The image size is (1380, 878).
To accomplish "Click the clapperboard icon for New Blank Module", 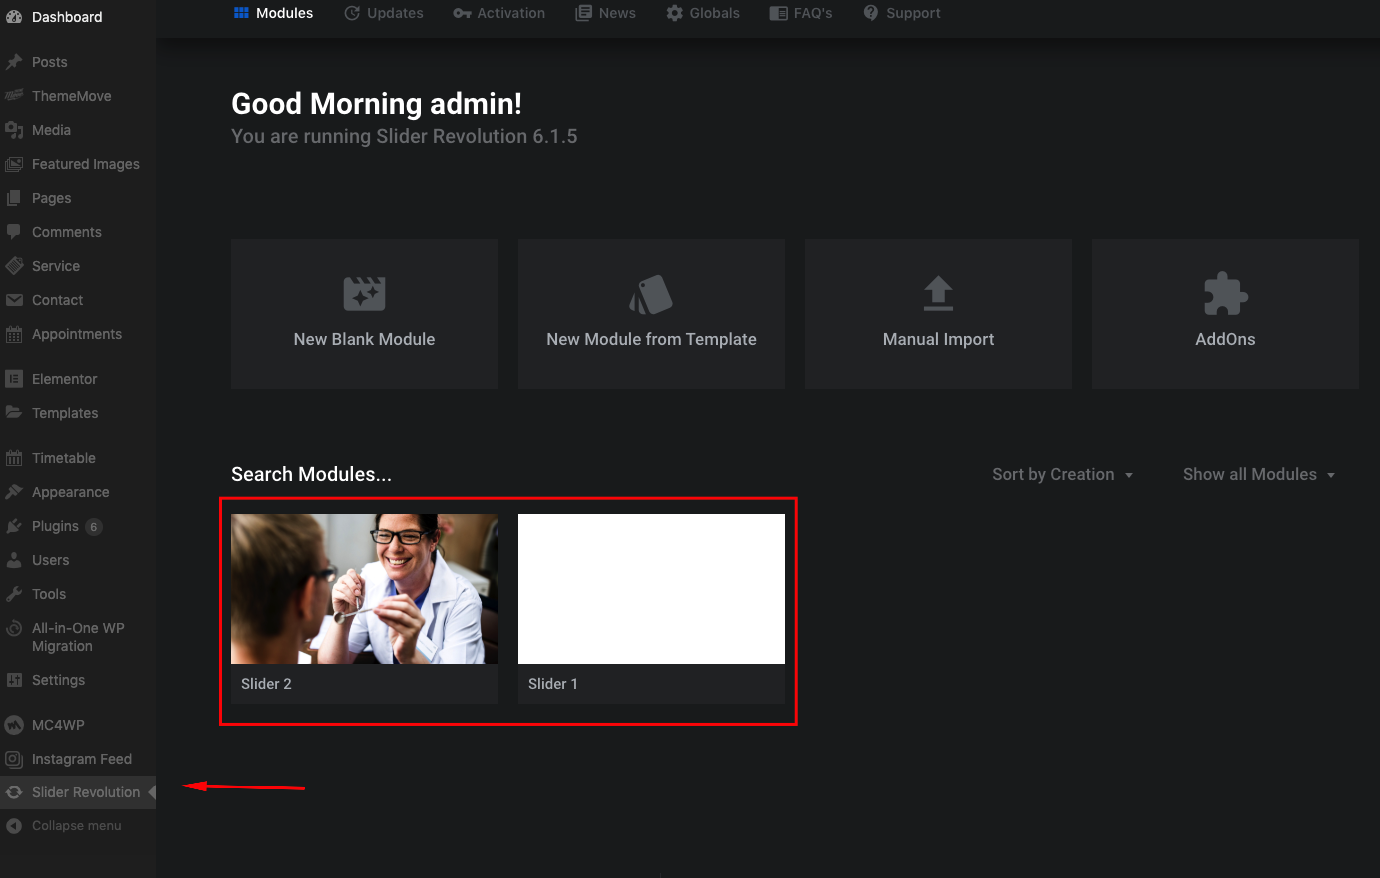I will tap(364, 294).
